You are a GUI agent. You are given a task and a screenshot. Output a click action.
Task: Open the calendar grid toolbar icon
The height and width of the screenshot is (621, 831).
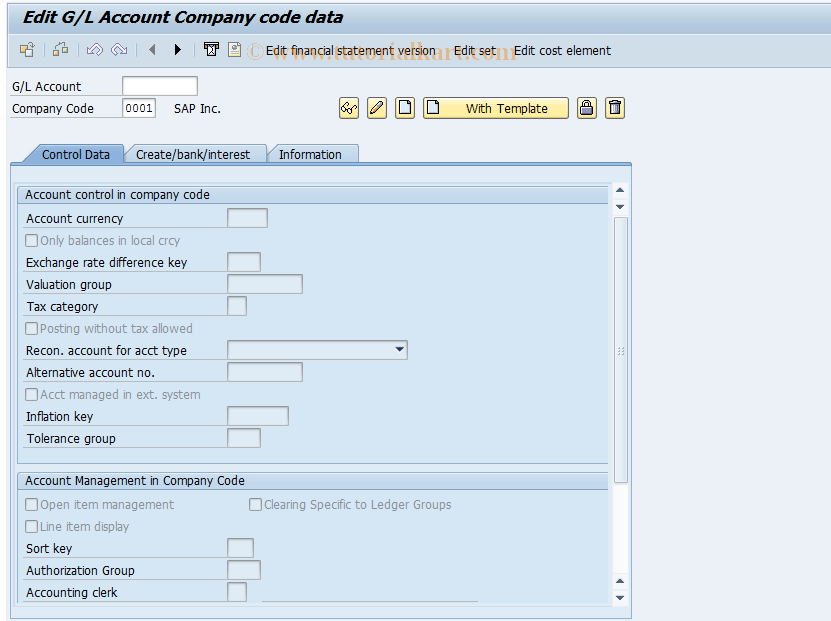[x=211, y=49]
